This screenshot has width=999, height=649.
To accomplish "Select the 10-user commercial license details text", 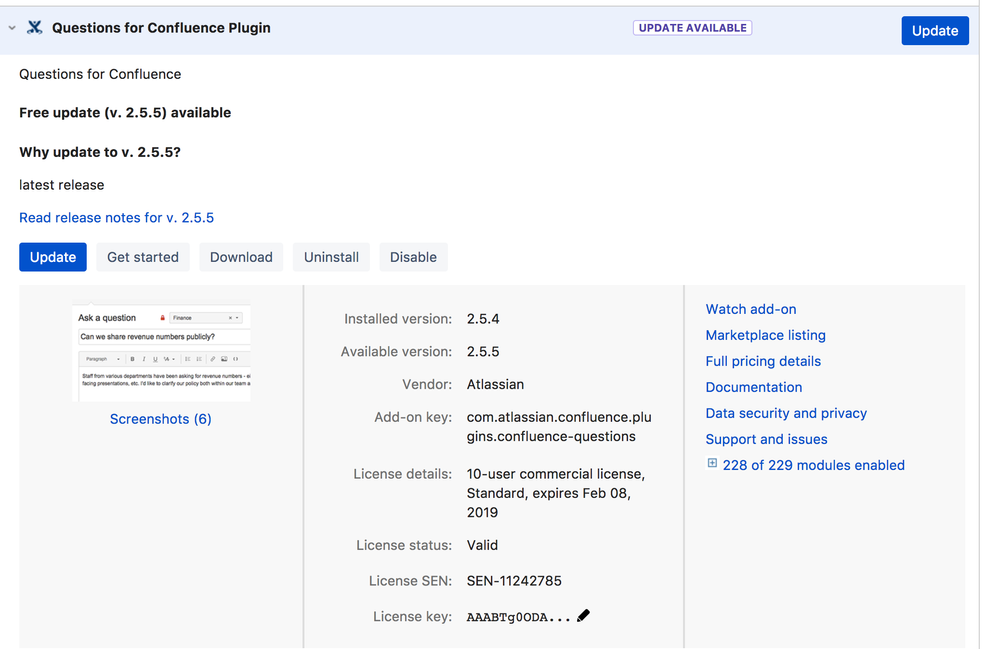I will click(x=556, y=494).
